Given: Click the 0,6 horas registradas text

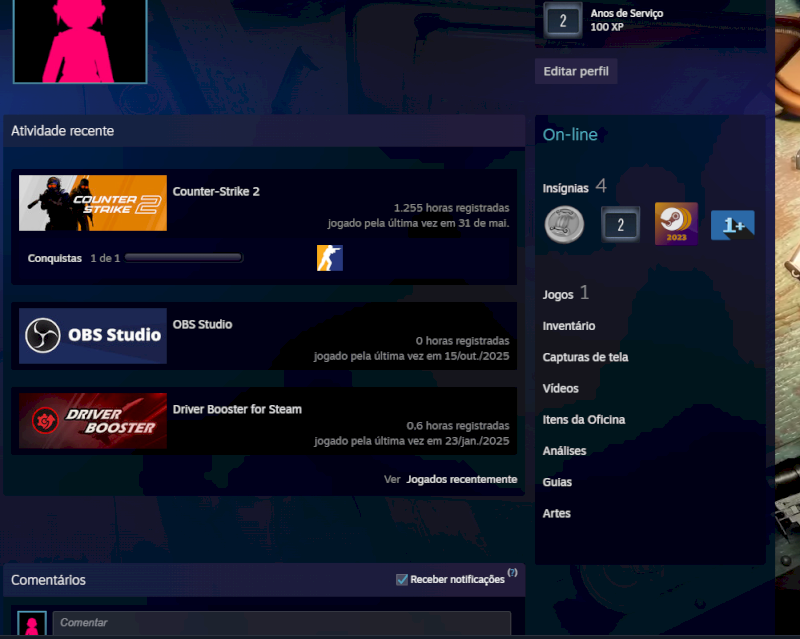Looking at the screenshot, I should point(458,426).
